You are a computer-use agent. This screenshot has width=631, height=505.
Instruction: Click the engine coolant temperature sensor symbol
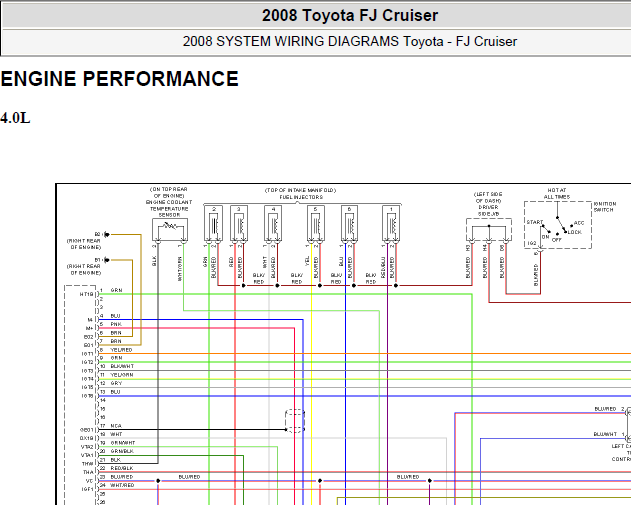(x=170, y=230)
